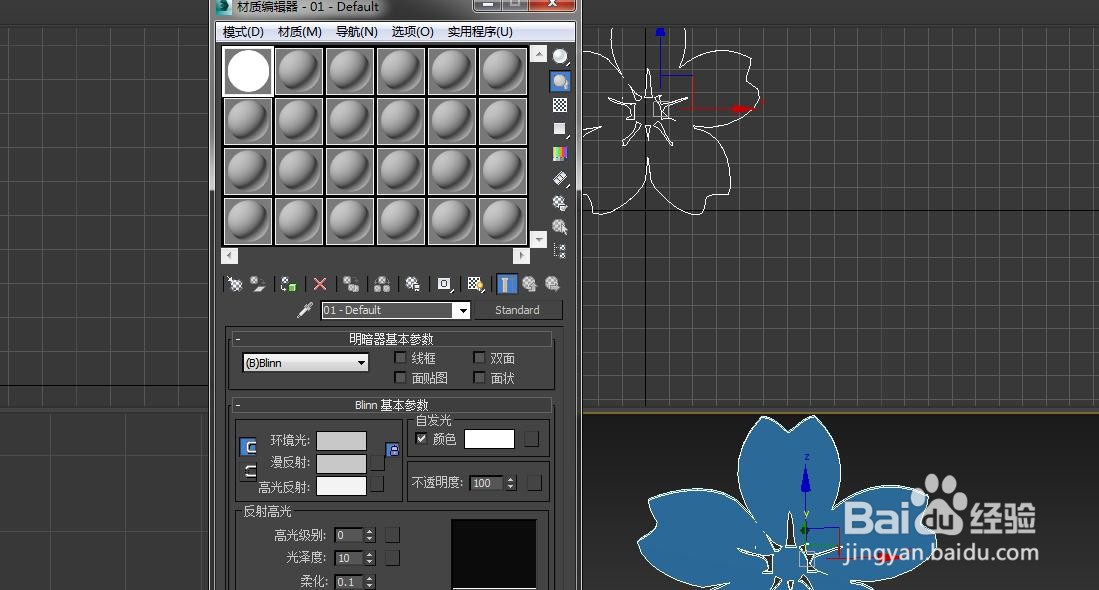Click the Make Material Copy icon

coord(351,284)
